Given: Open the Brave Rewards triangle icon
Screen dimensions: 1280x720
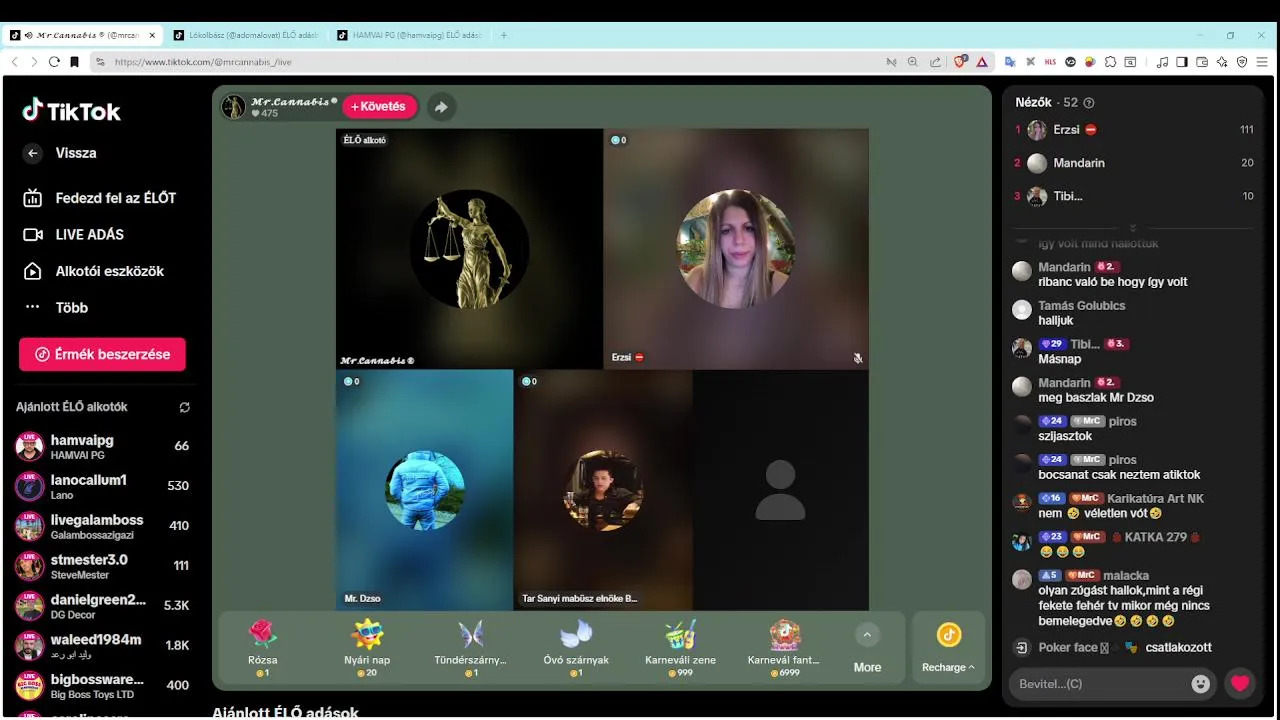Looking at the screenshot, I should point(982,62).
